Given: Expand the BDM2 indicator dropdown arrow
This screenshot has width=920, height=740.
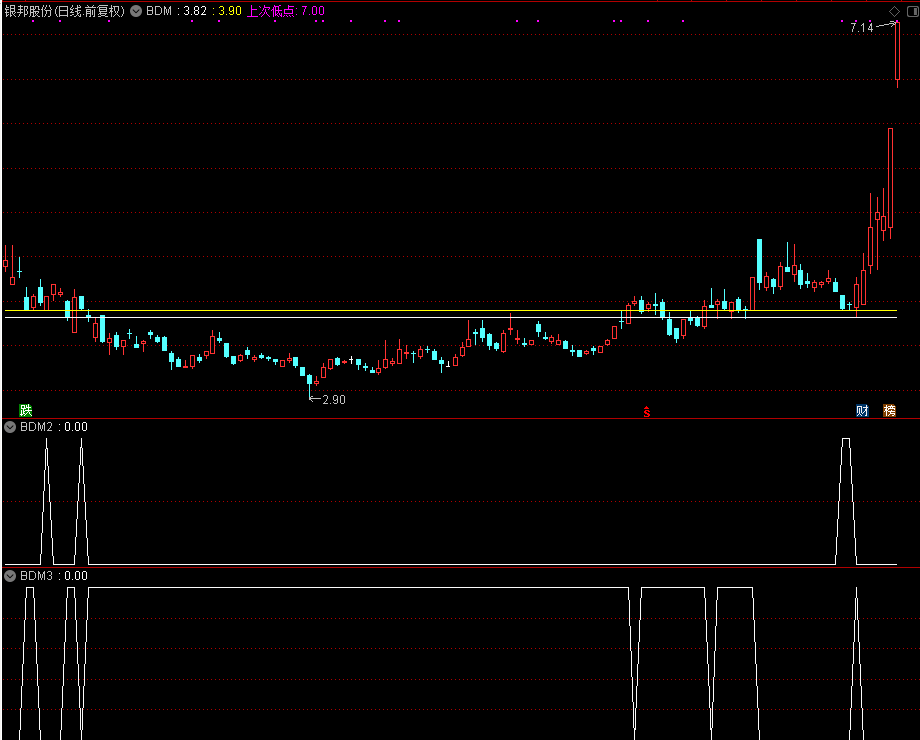Looking at the screenshot, I should [x=11, y=427].
